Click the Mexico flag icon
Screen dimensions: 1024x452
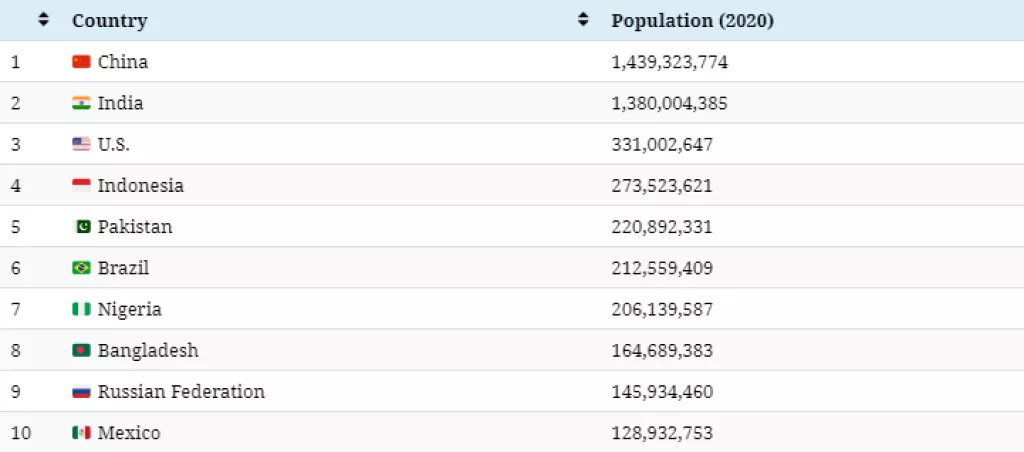pyautogui.click(x=81, y=433)
